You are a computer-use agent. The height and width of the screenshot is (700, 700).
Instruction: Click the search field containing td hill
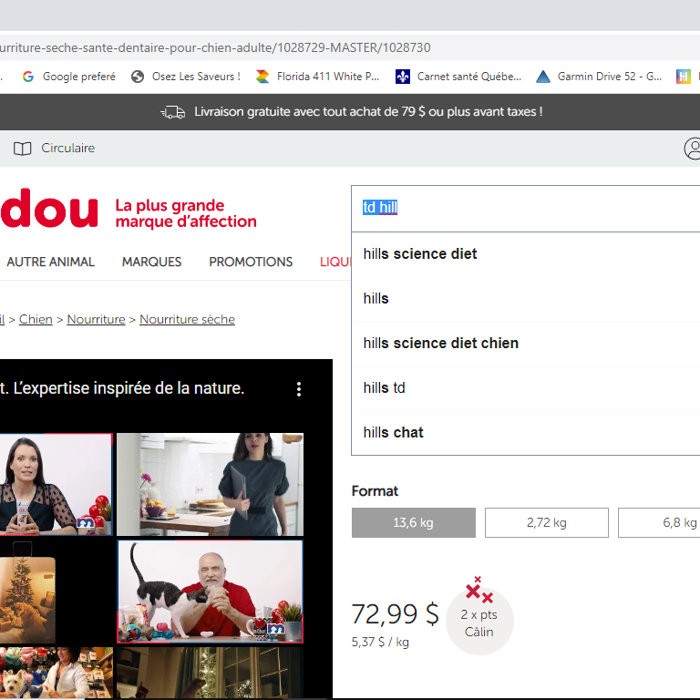pyautogui.click(x=525, y=208)
